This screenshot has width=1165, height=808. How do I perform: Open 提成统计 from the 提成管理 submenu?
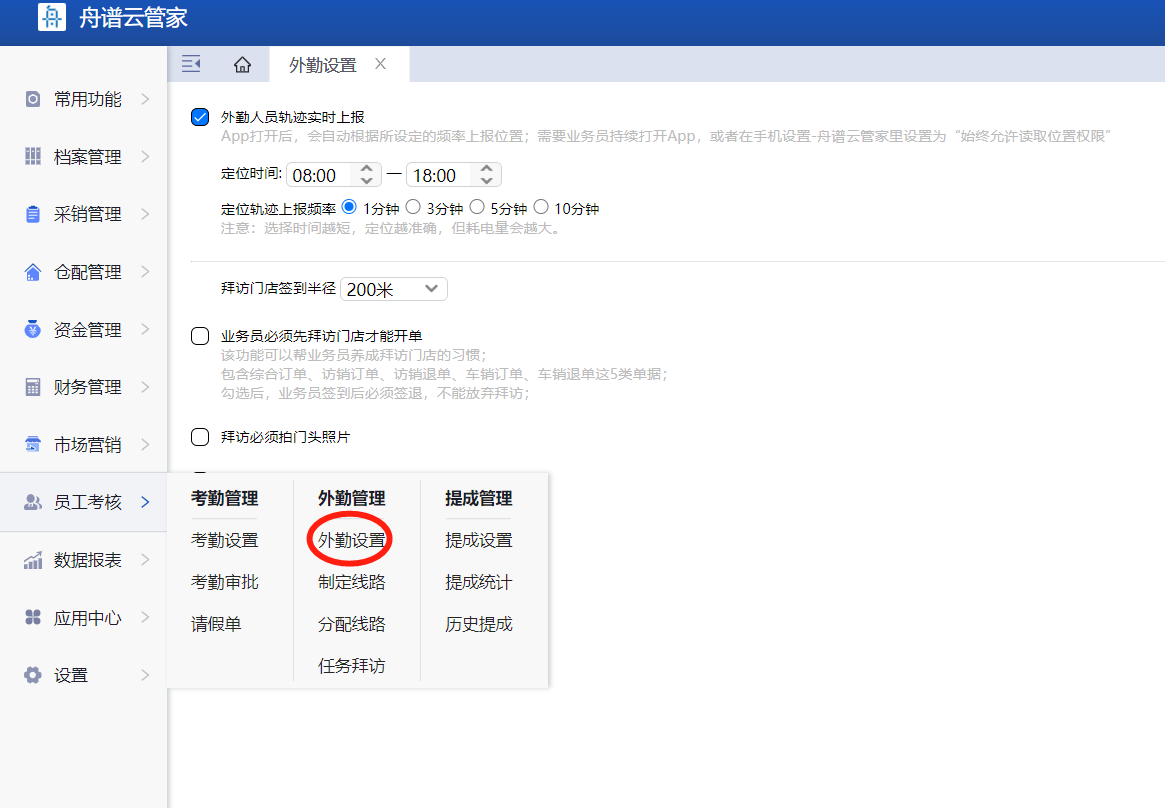pyautogui.click(x=478, y=582)
